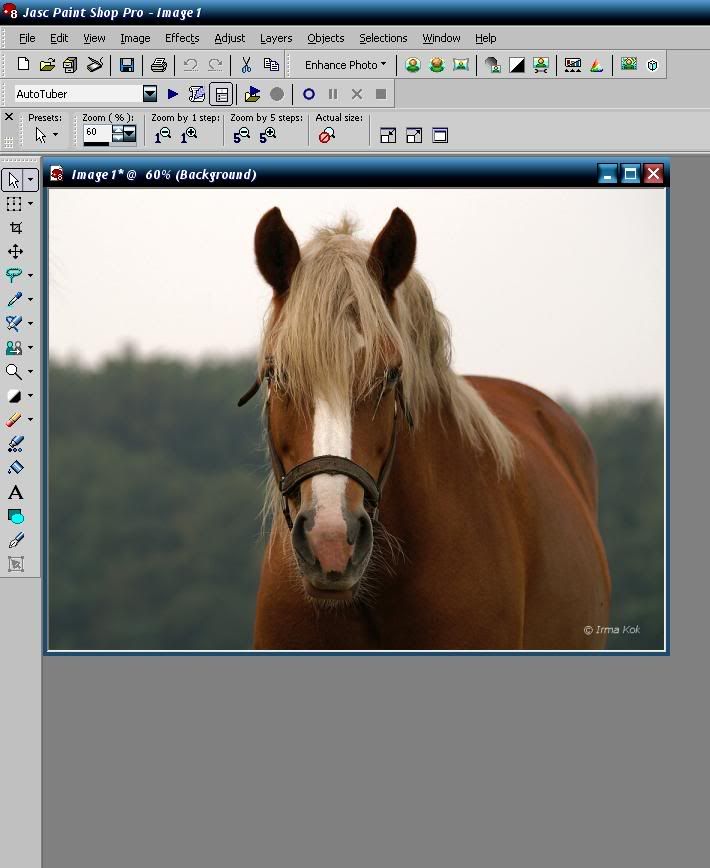The height and width of the screenshot is (868, 710).
Task: Open the AutoTuber script dropdown
Action: tap(150, 94)
